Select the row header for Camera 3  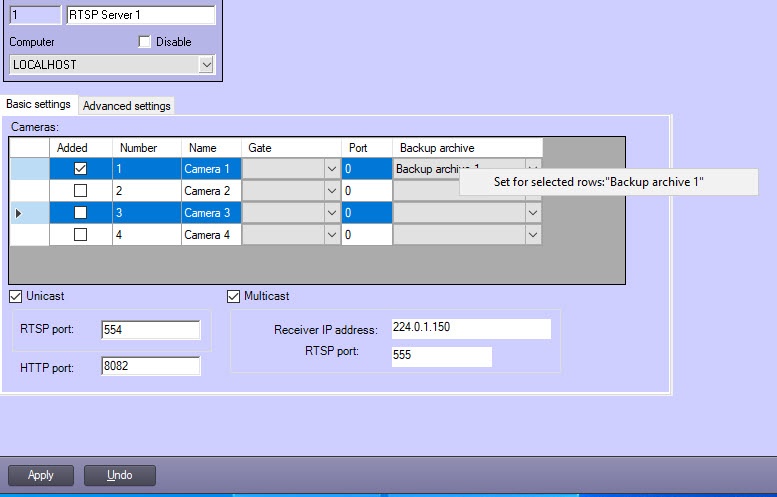[x=29, y=213]
